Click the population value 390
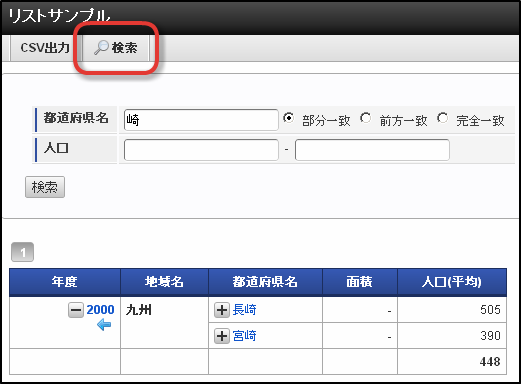This screenshot has height=384, width=521. pos(490,336)
